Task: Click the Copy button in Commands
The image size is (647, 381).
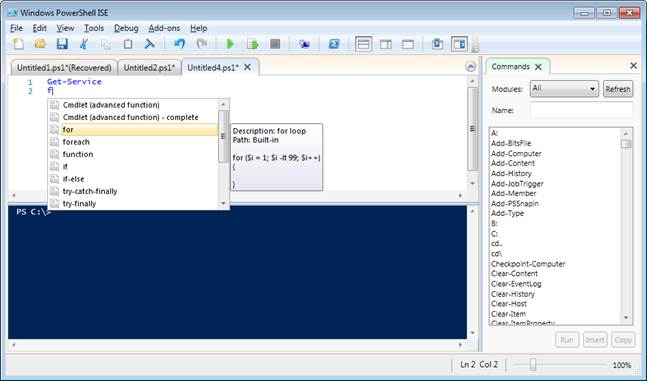Action: (x=623, y=340)
